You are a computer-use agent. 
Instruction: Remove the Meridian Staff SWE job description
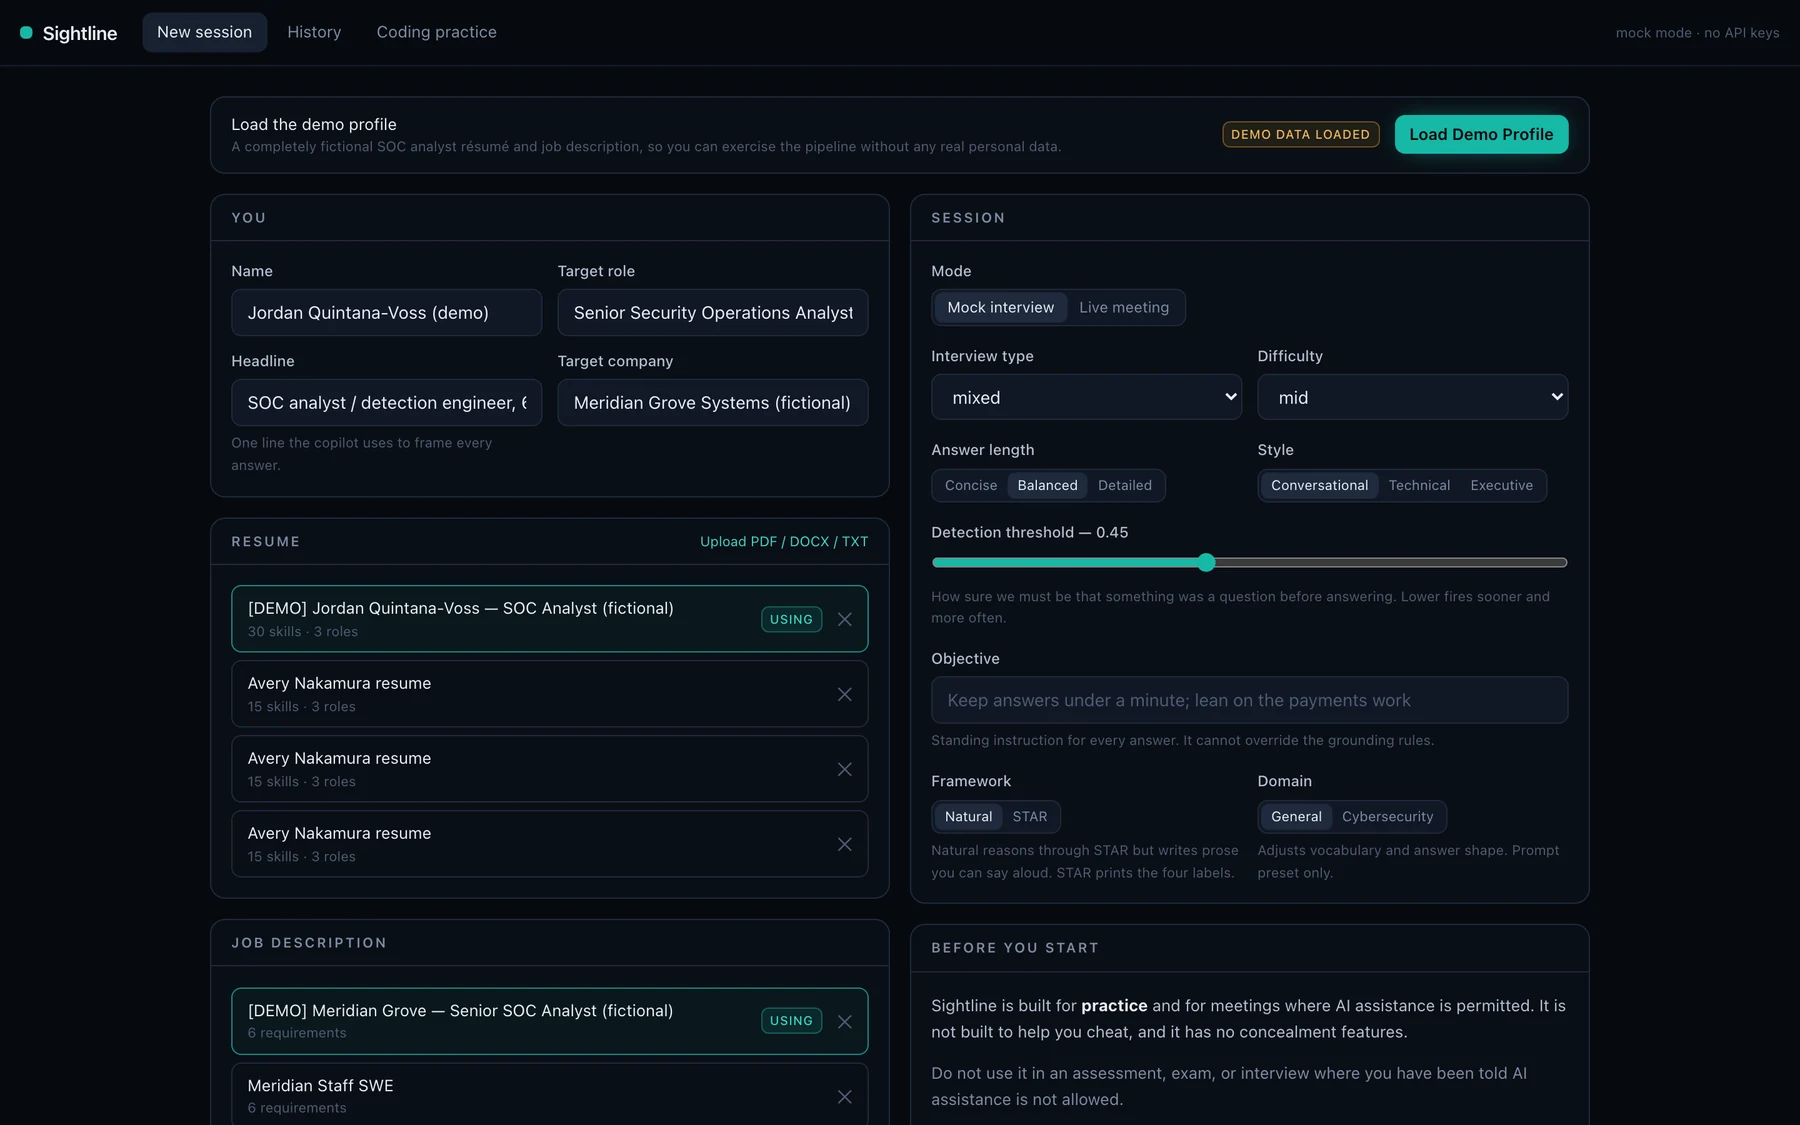845,1097
